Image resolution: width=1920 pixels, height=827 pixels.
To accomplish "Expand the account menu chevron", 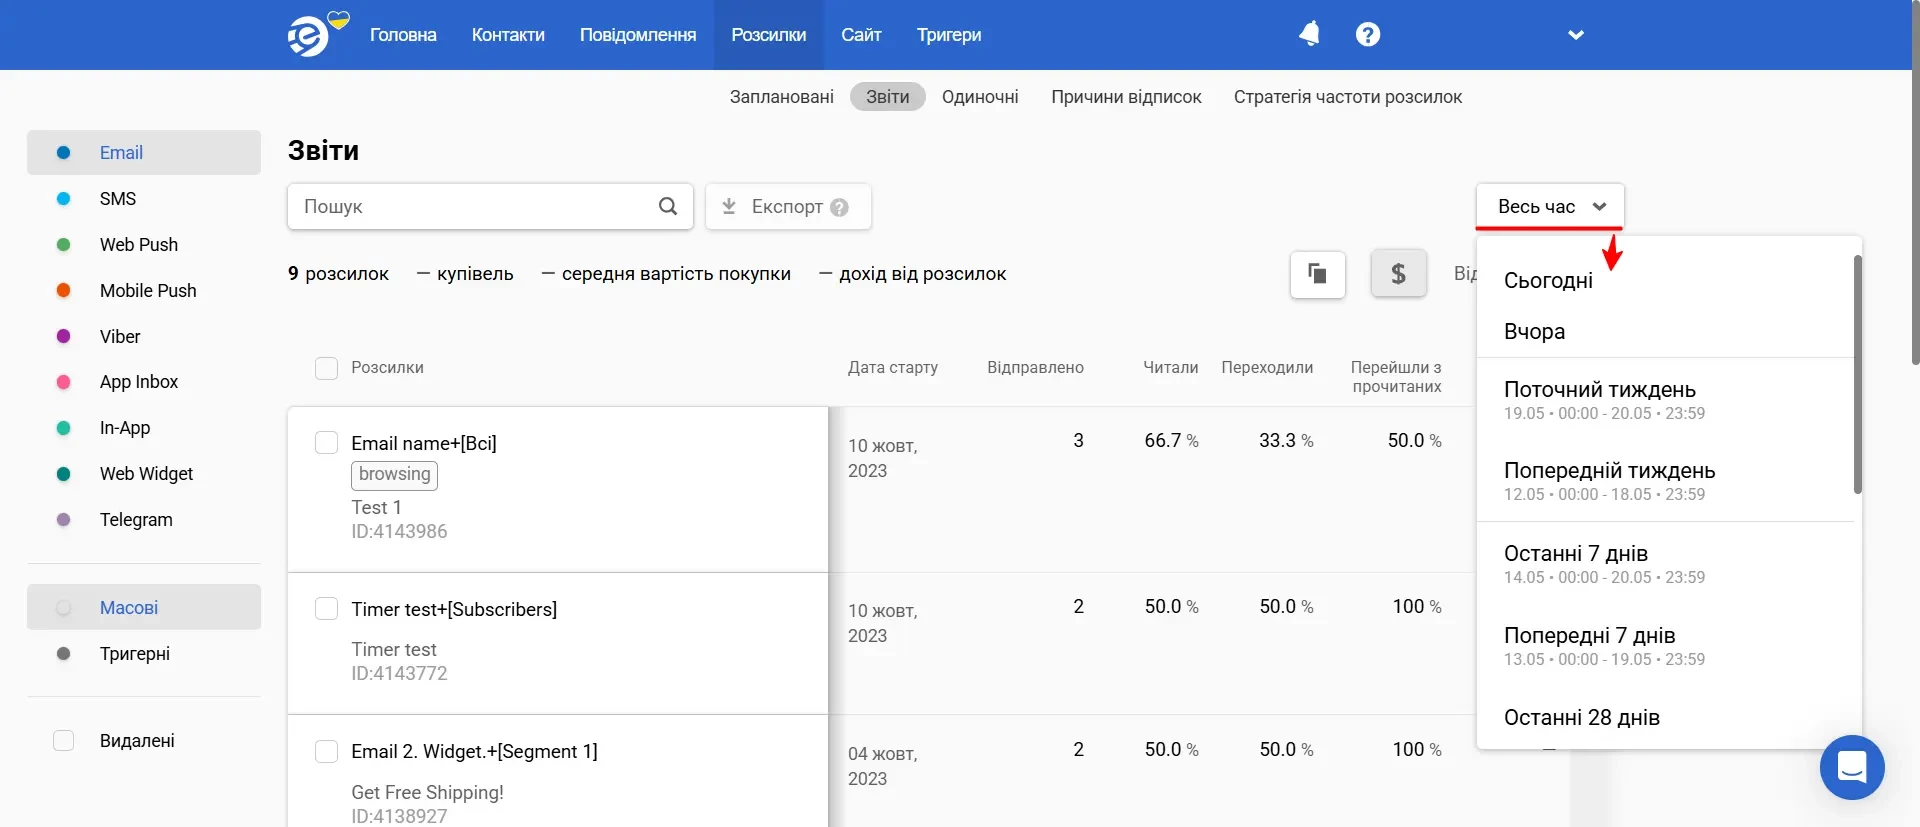I will coord(1576,35).
